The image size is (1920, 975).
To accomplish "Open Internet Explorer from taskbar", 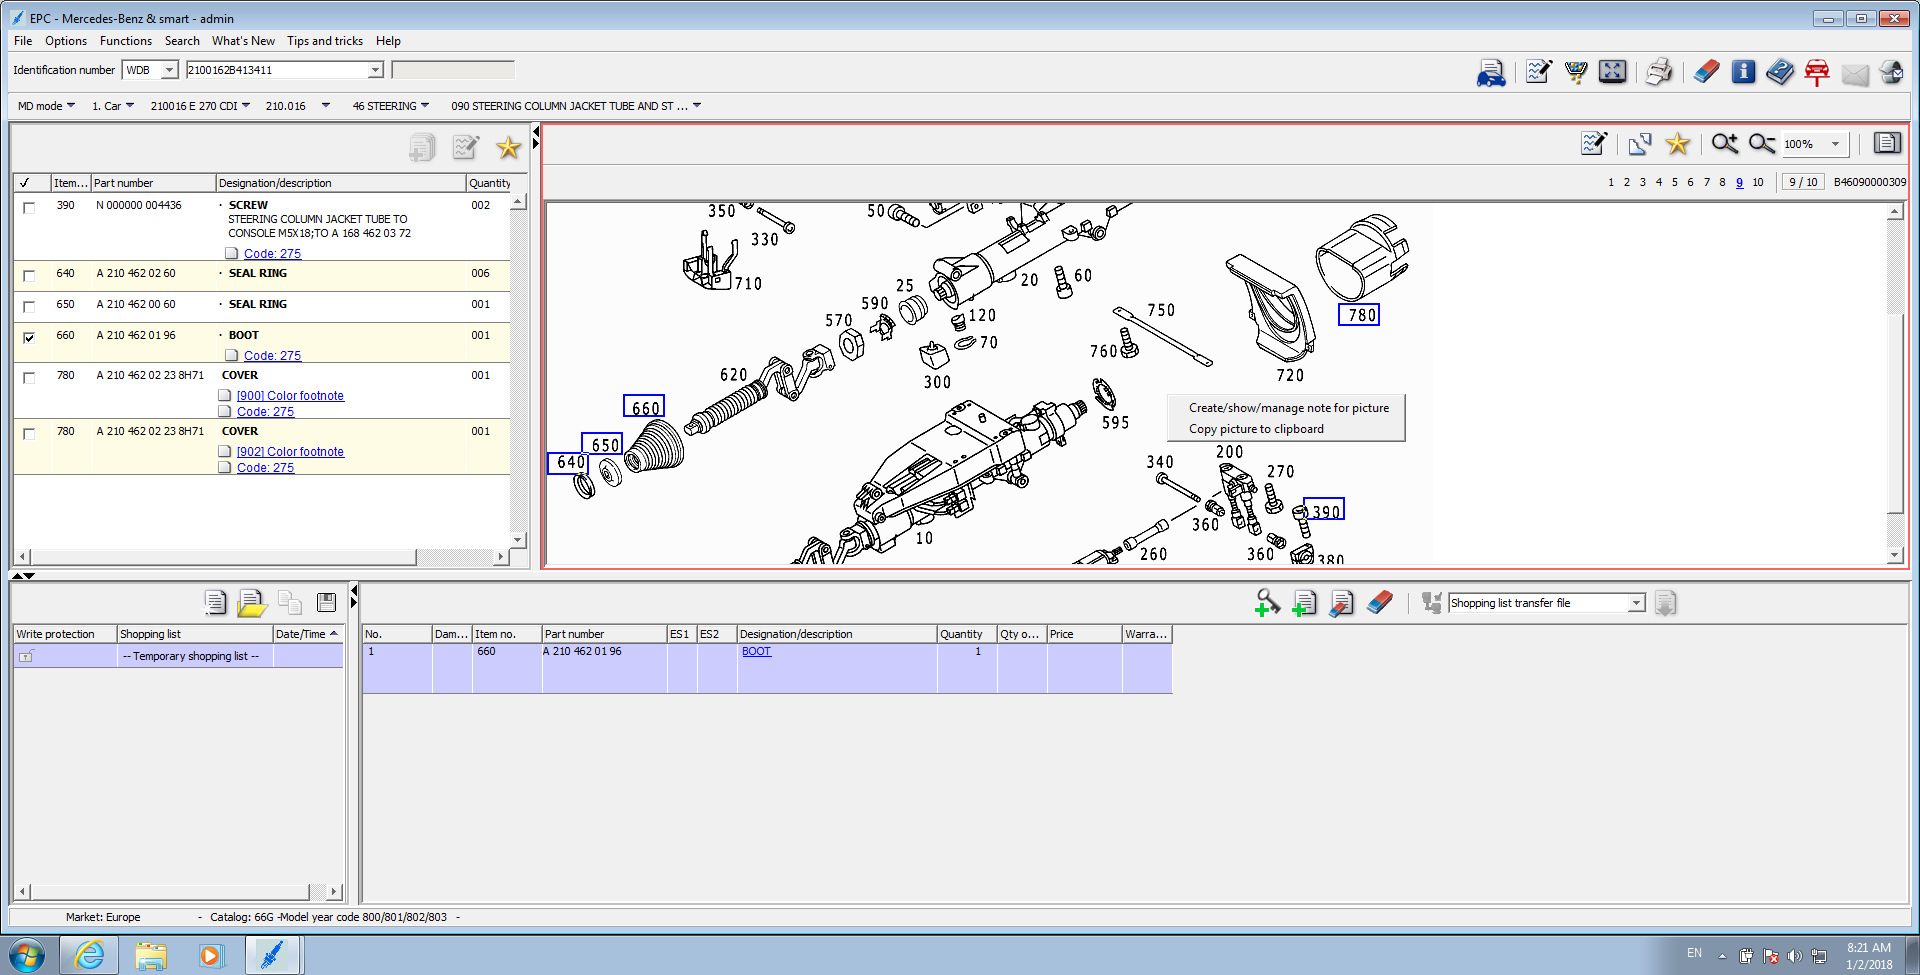I will click(x=89, y=955).
